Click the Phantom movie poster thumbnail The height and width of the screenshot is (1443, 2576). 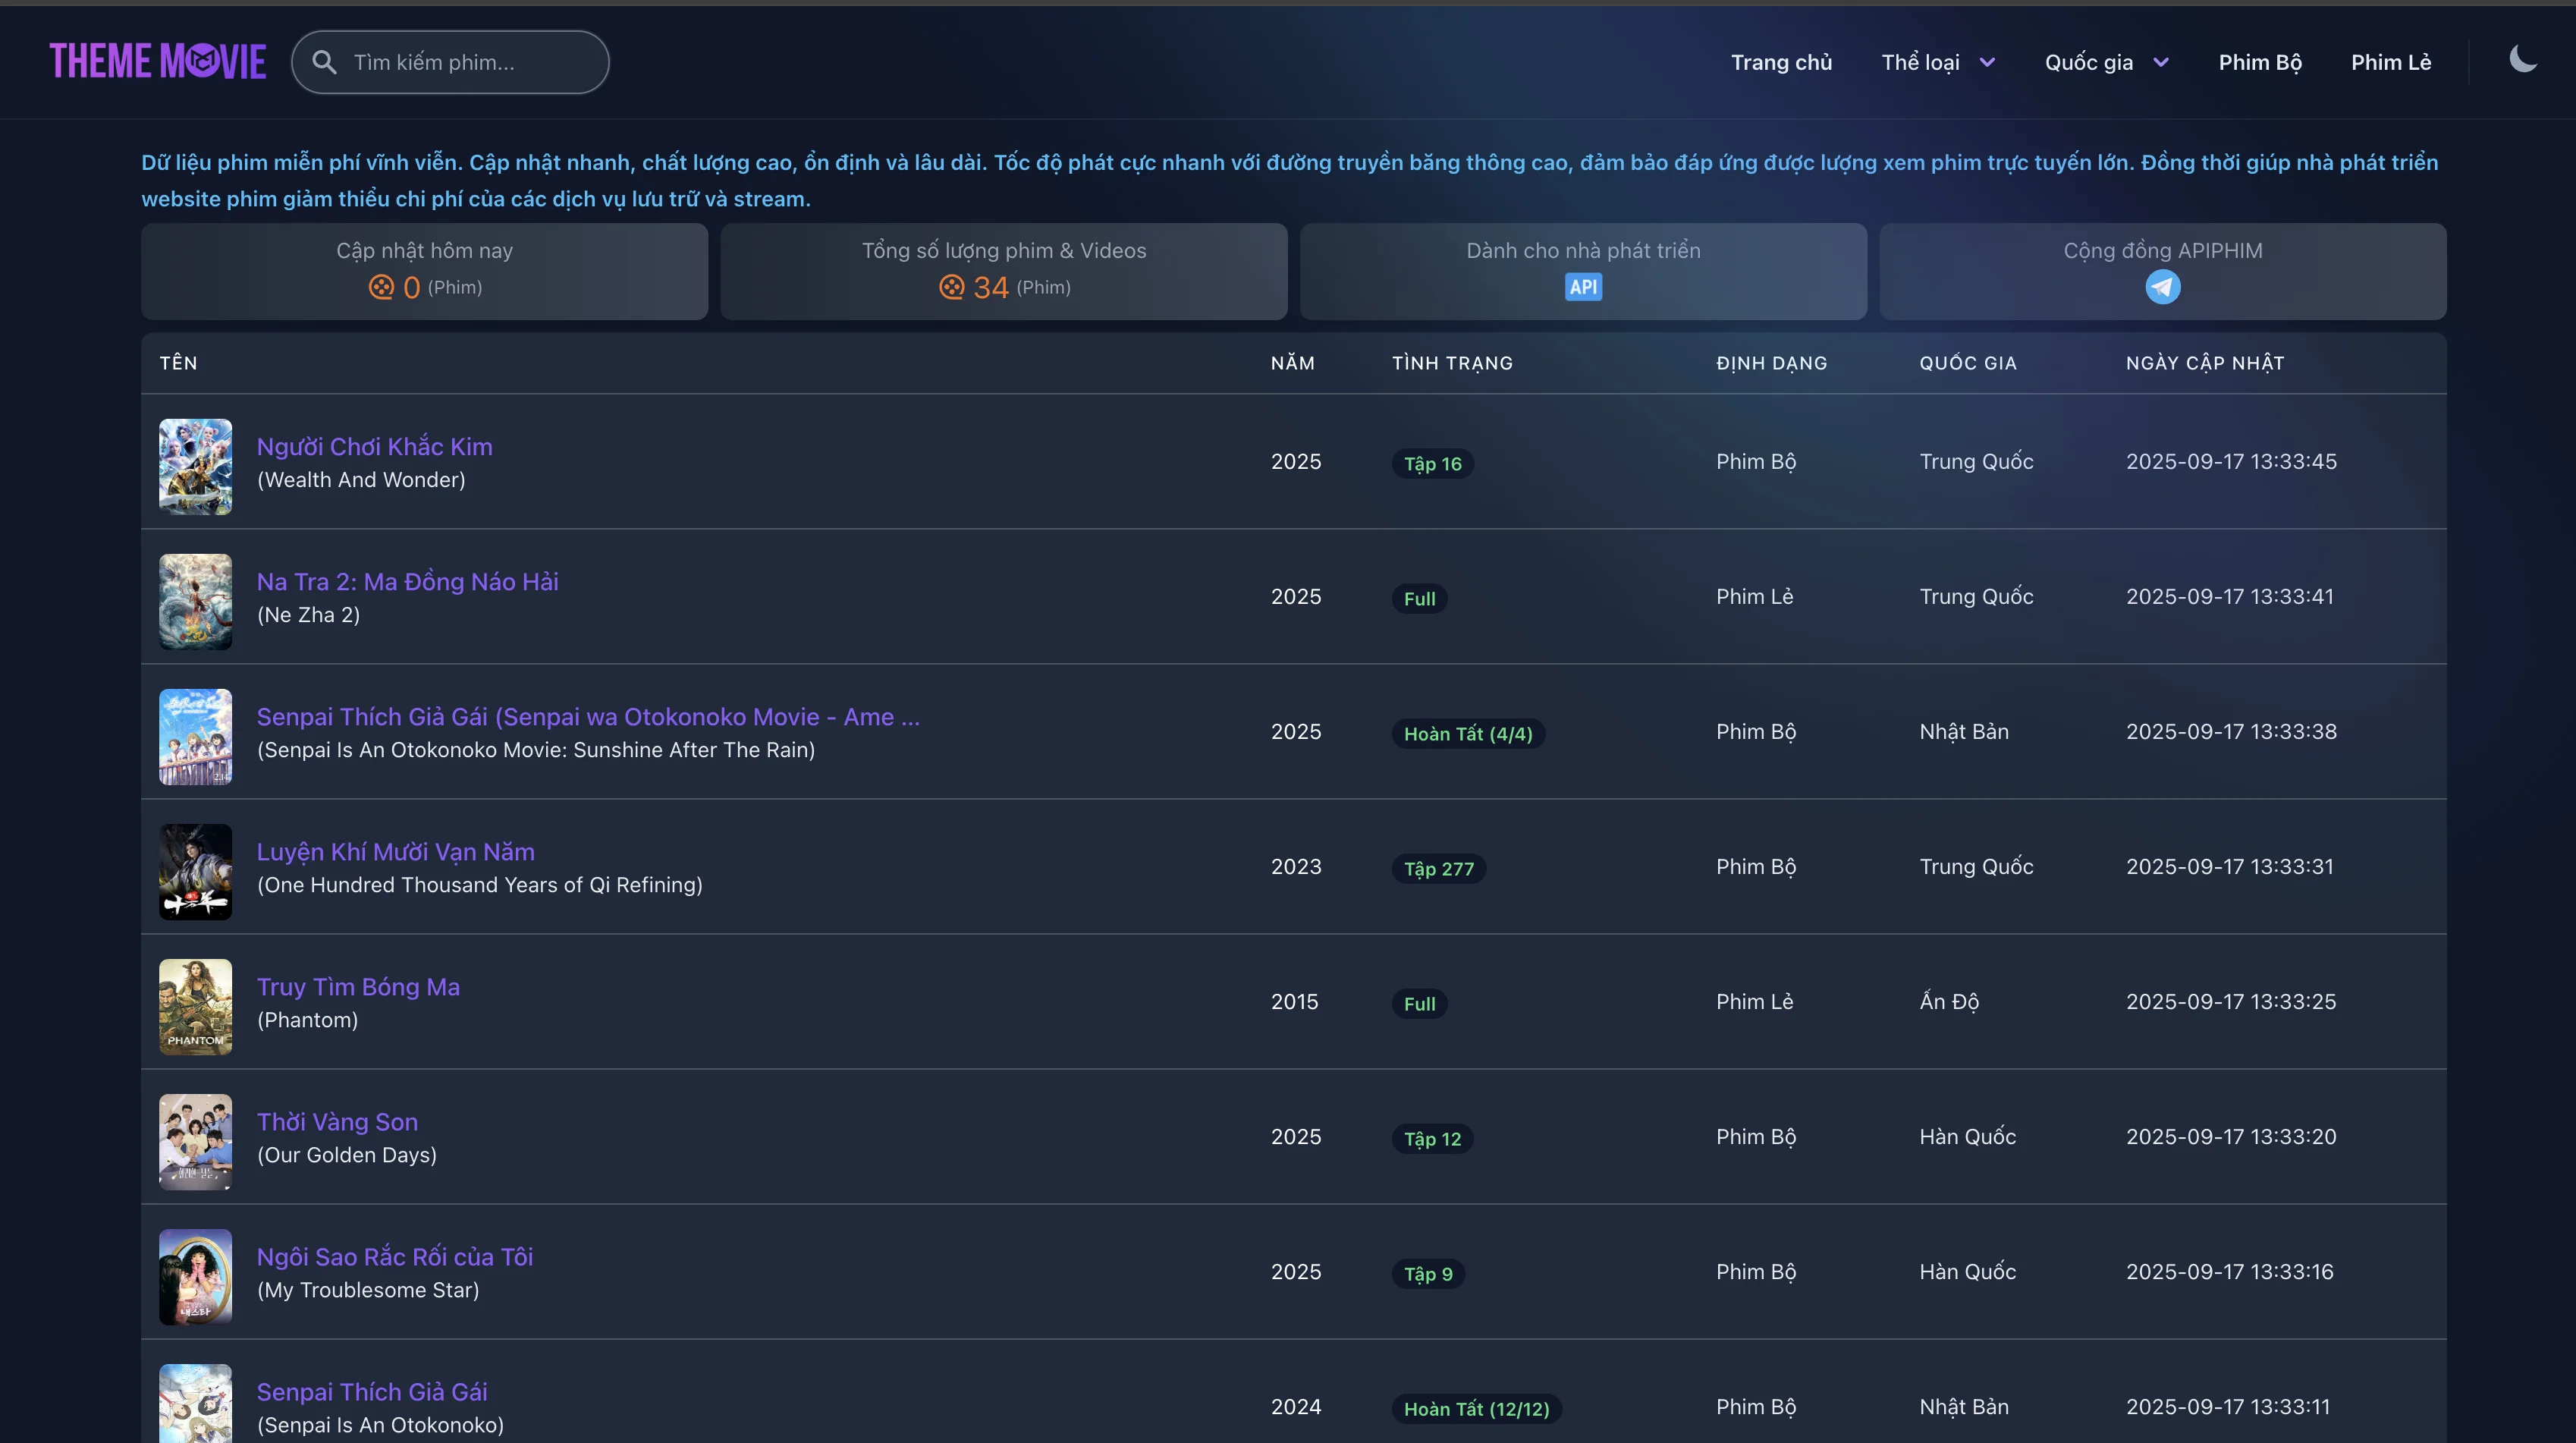[x=195, y=1007]
